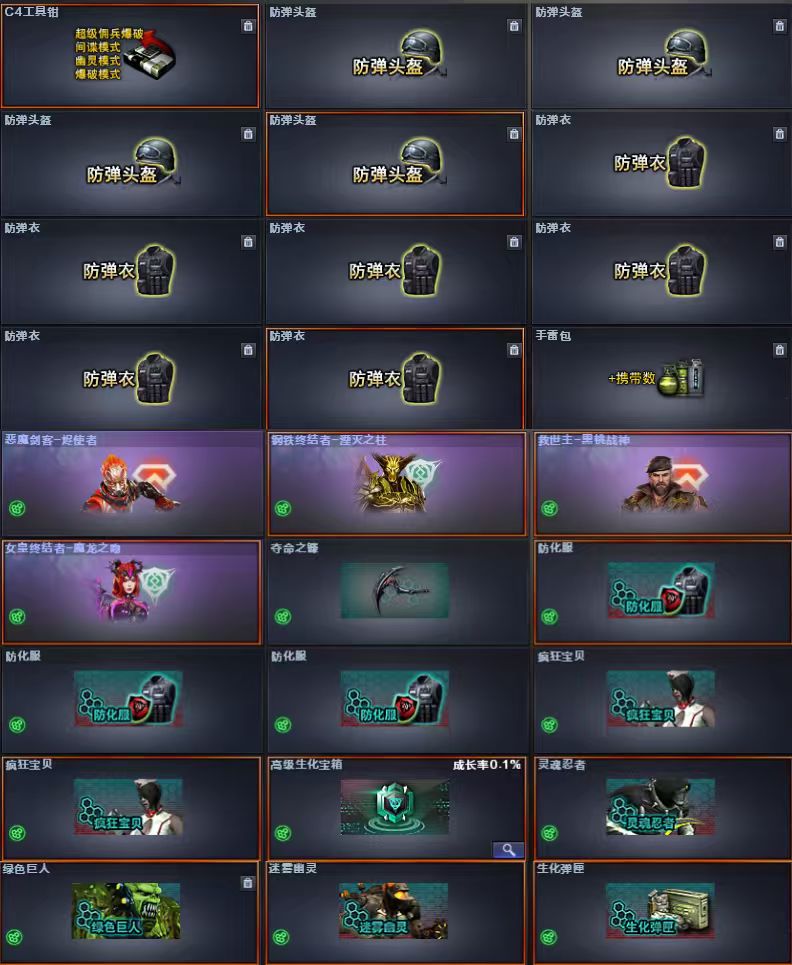The height and width of the screenshot is (965, 792).
Task: Select the 夺命之镰 scythe weapon
Action: 395,591
